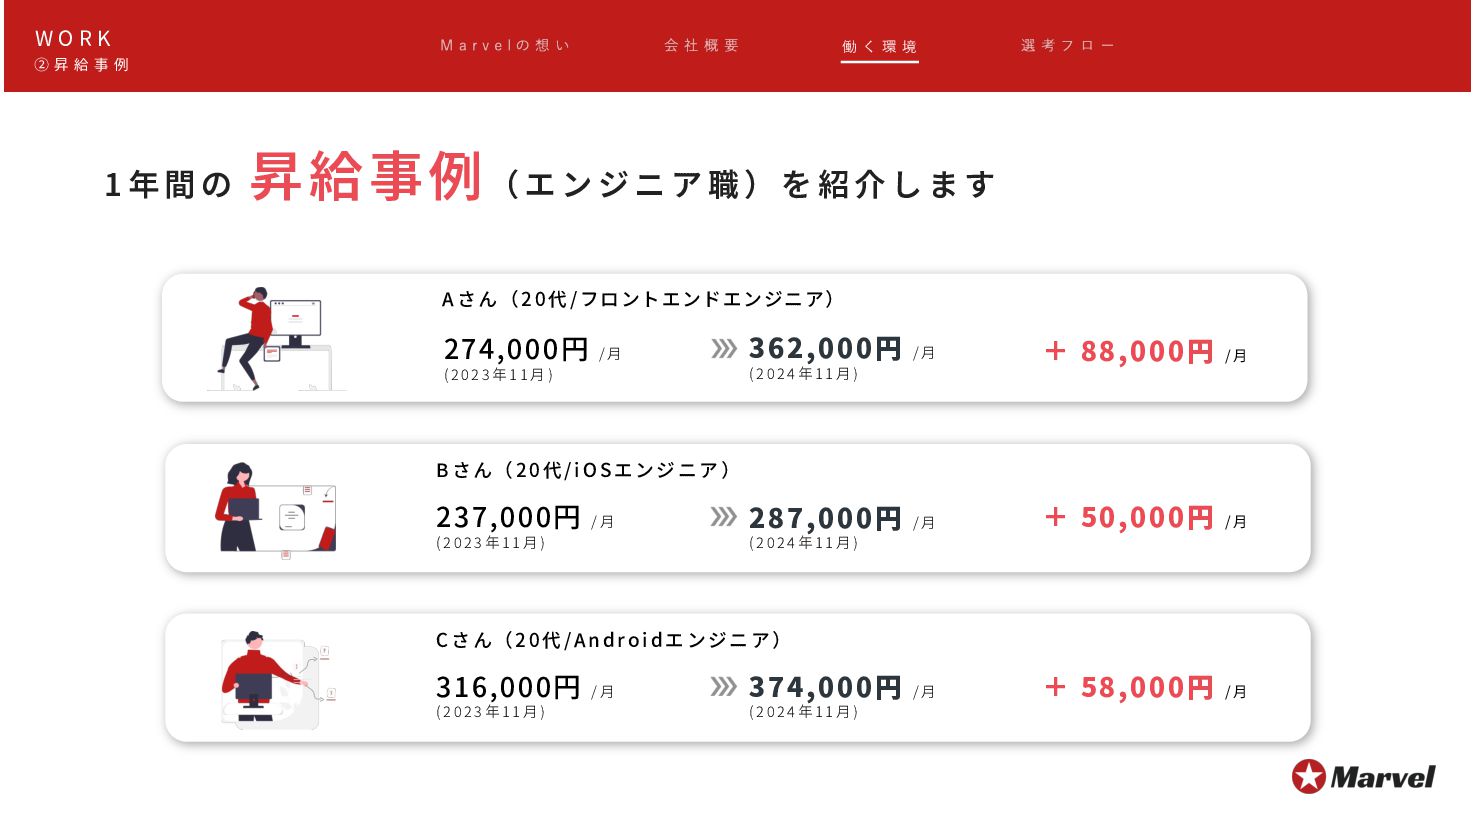Click the ②昇給事例 subtitle in header

82,65
